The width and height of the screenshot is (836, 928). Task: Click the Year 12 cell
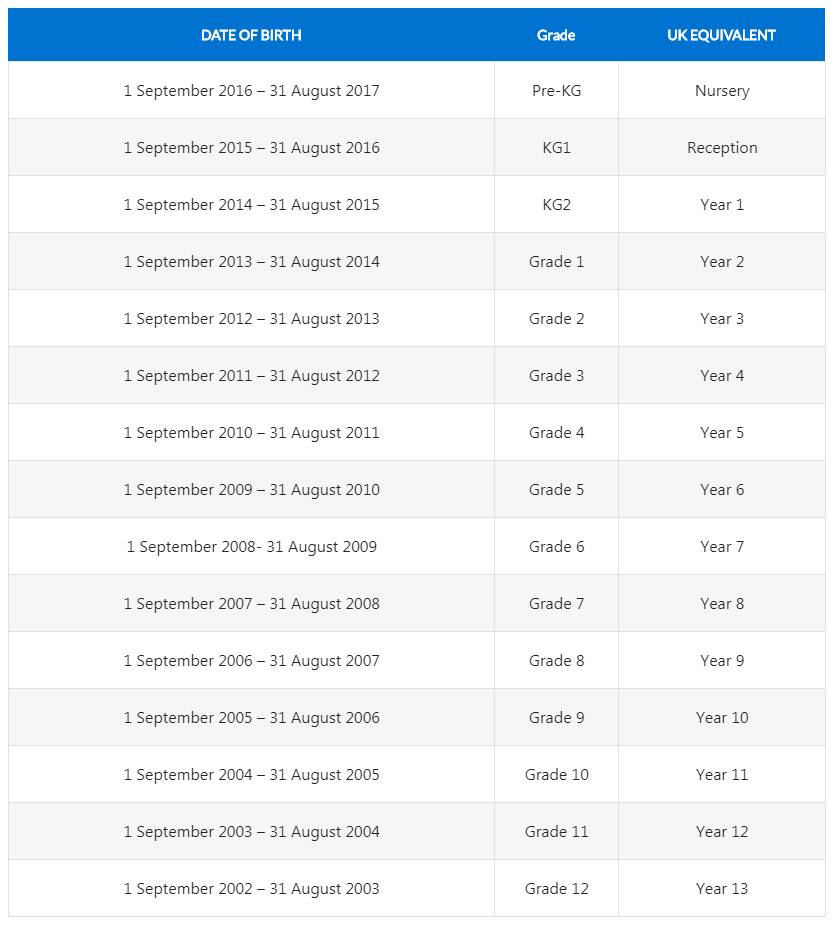(721, 832)
